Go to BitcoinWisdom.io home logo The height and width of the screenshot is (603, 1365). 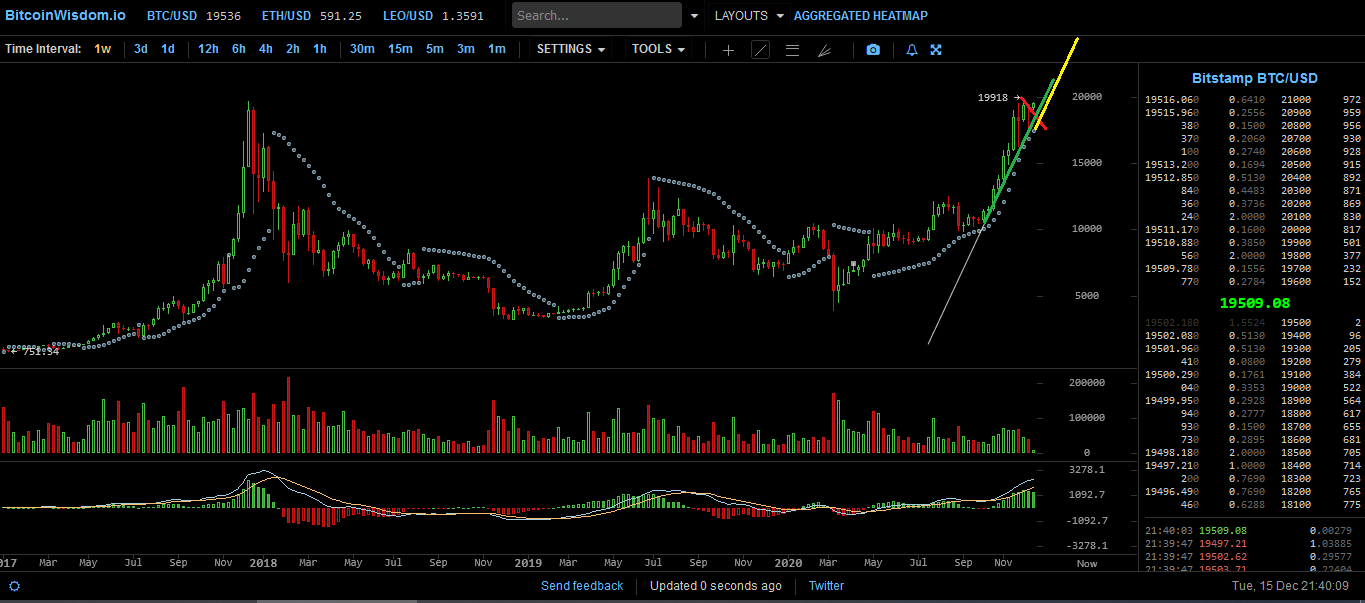pyautogui.click(x=66, y=16)
